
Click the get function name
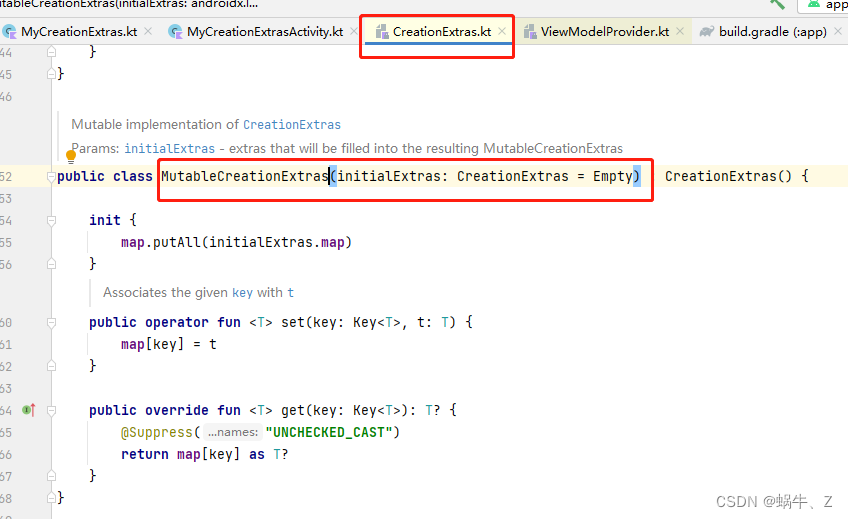click(x=293, y=410)
